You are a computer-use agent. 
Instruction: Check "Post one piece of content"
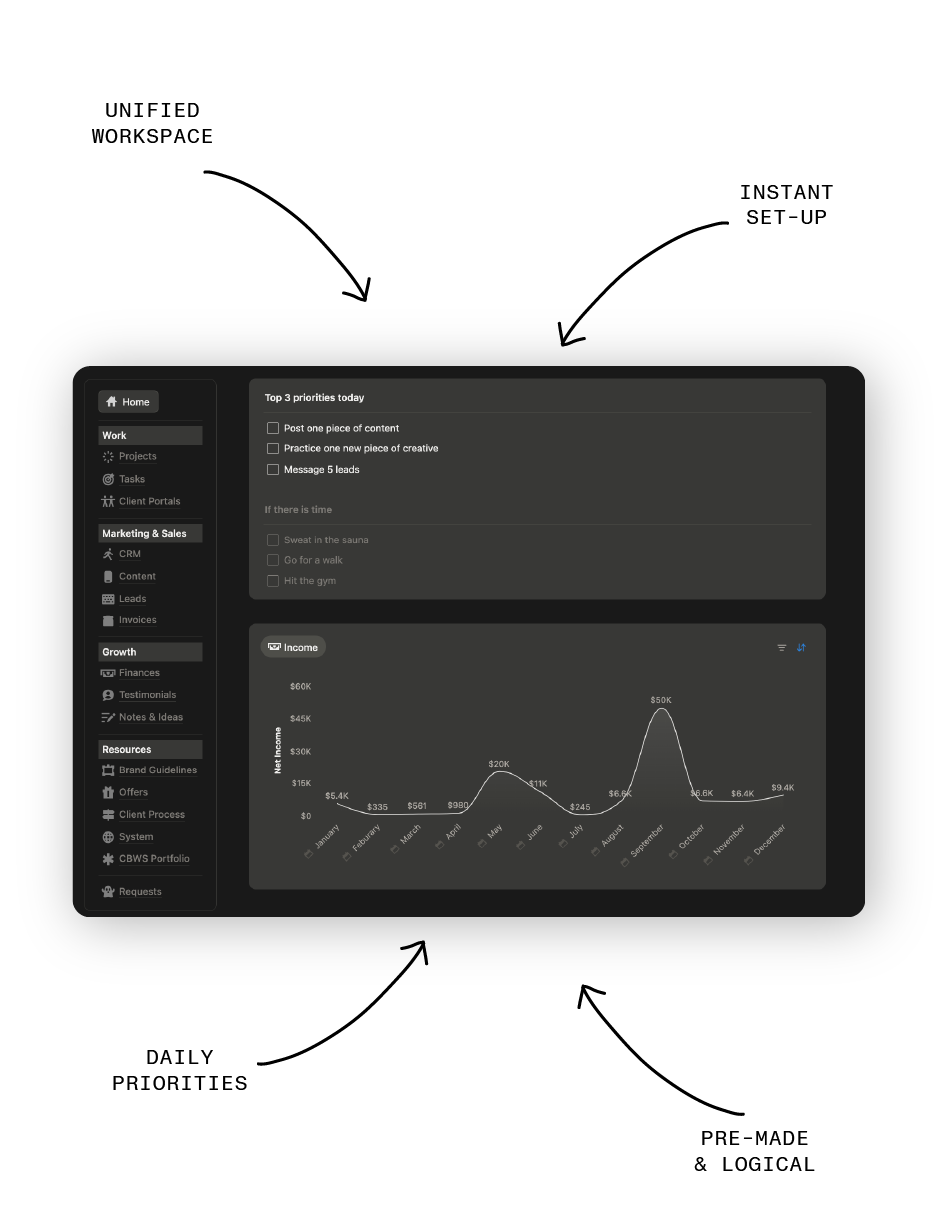(273, 428)
